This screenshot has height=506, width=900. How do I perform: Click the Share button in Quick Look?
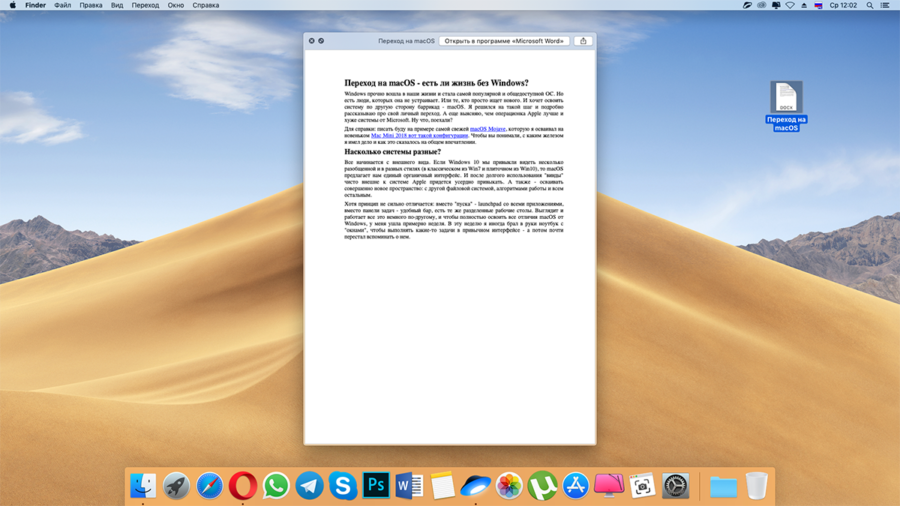click(583, 41)
